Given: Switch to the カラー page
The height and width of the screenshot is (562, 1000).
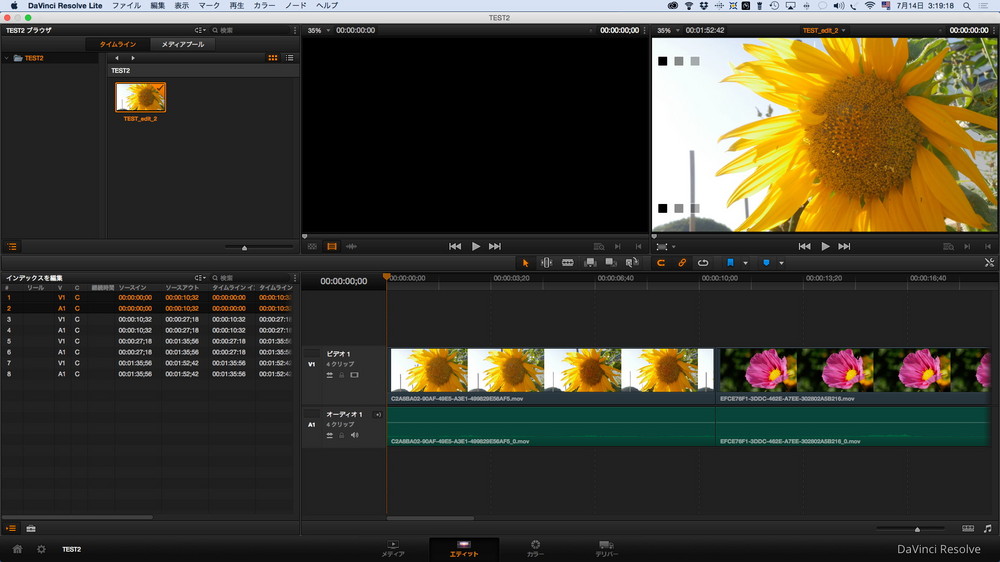Looking at the screenshot, I should 535,549.
